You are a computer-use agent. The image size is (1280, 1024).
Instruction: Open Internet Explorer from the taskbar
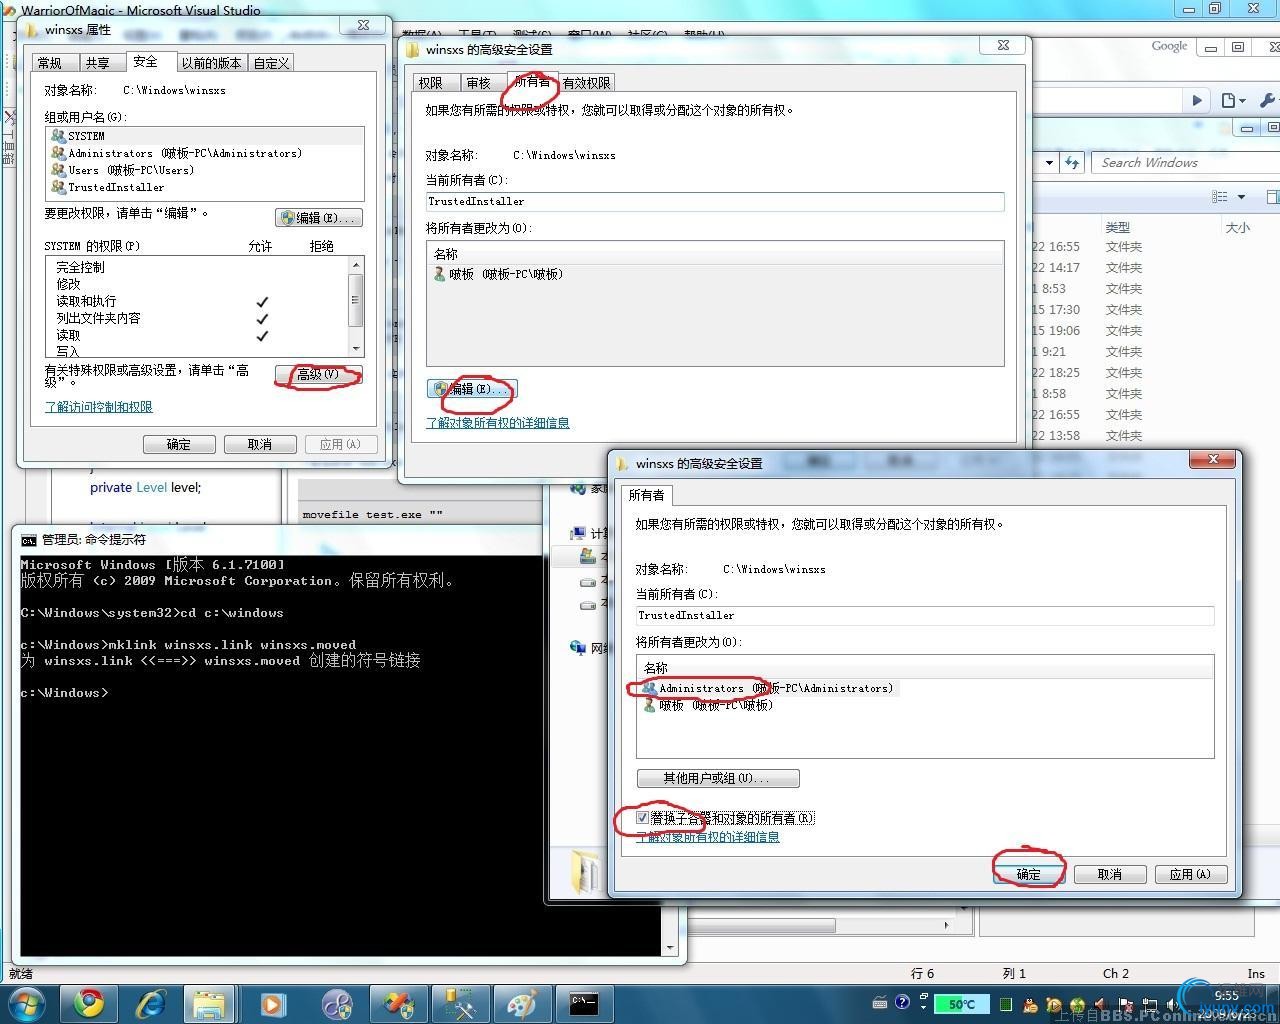click(151, 1003)
